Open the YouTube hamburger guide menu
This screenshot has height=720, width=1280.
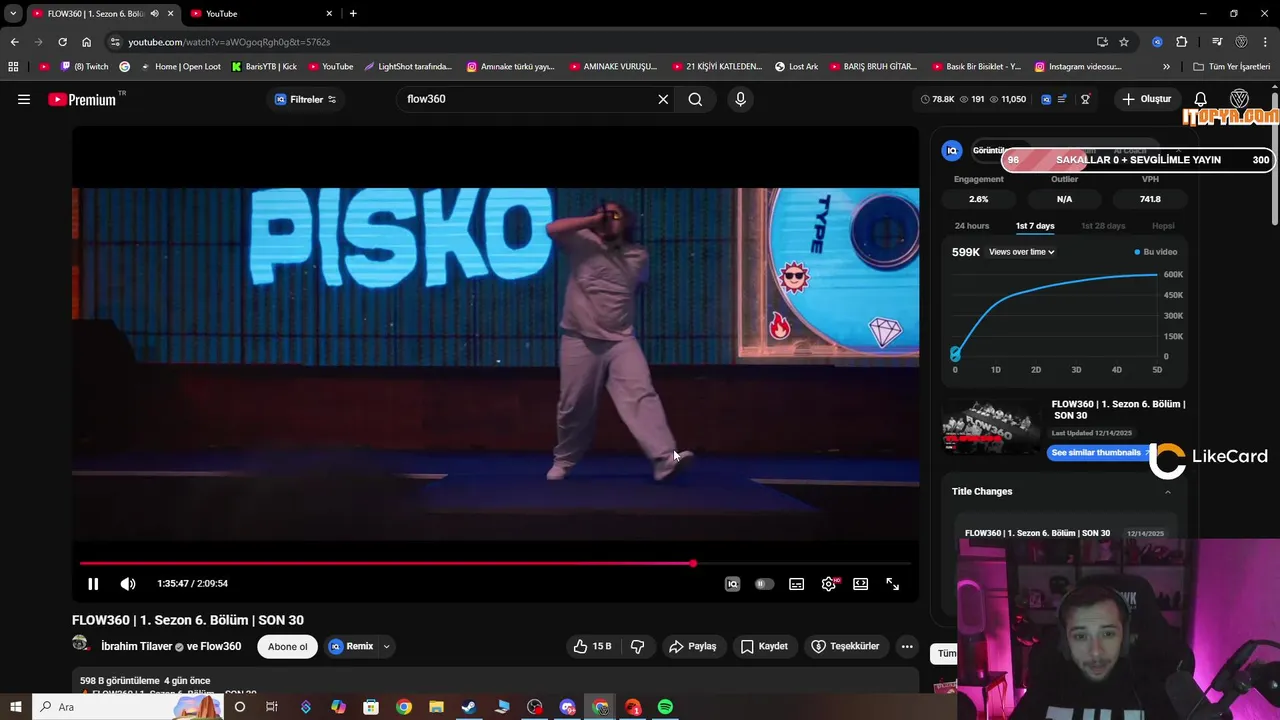coord(24,99)
